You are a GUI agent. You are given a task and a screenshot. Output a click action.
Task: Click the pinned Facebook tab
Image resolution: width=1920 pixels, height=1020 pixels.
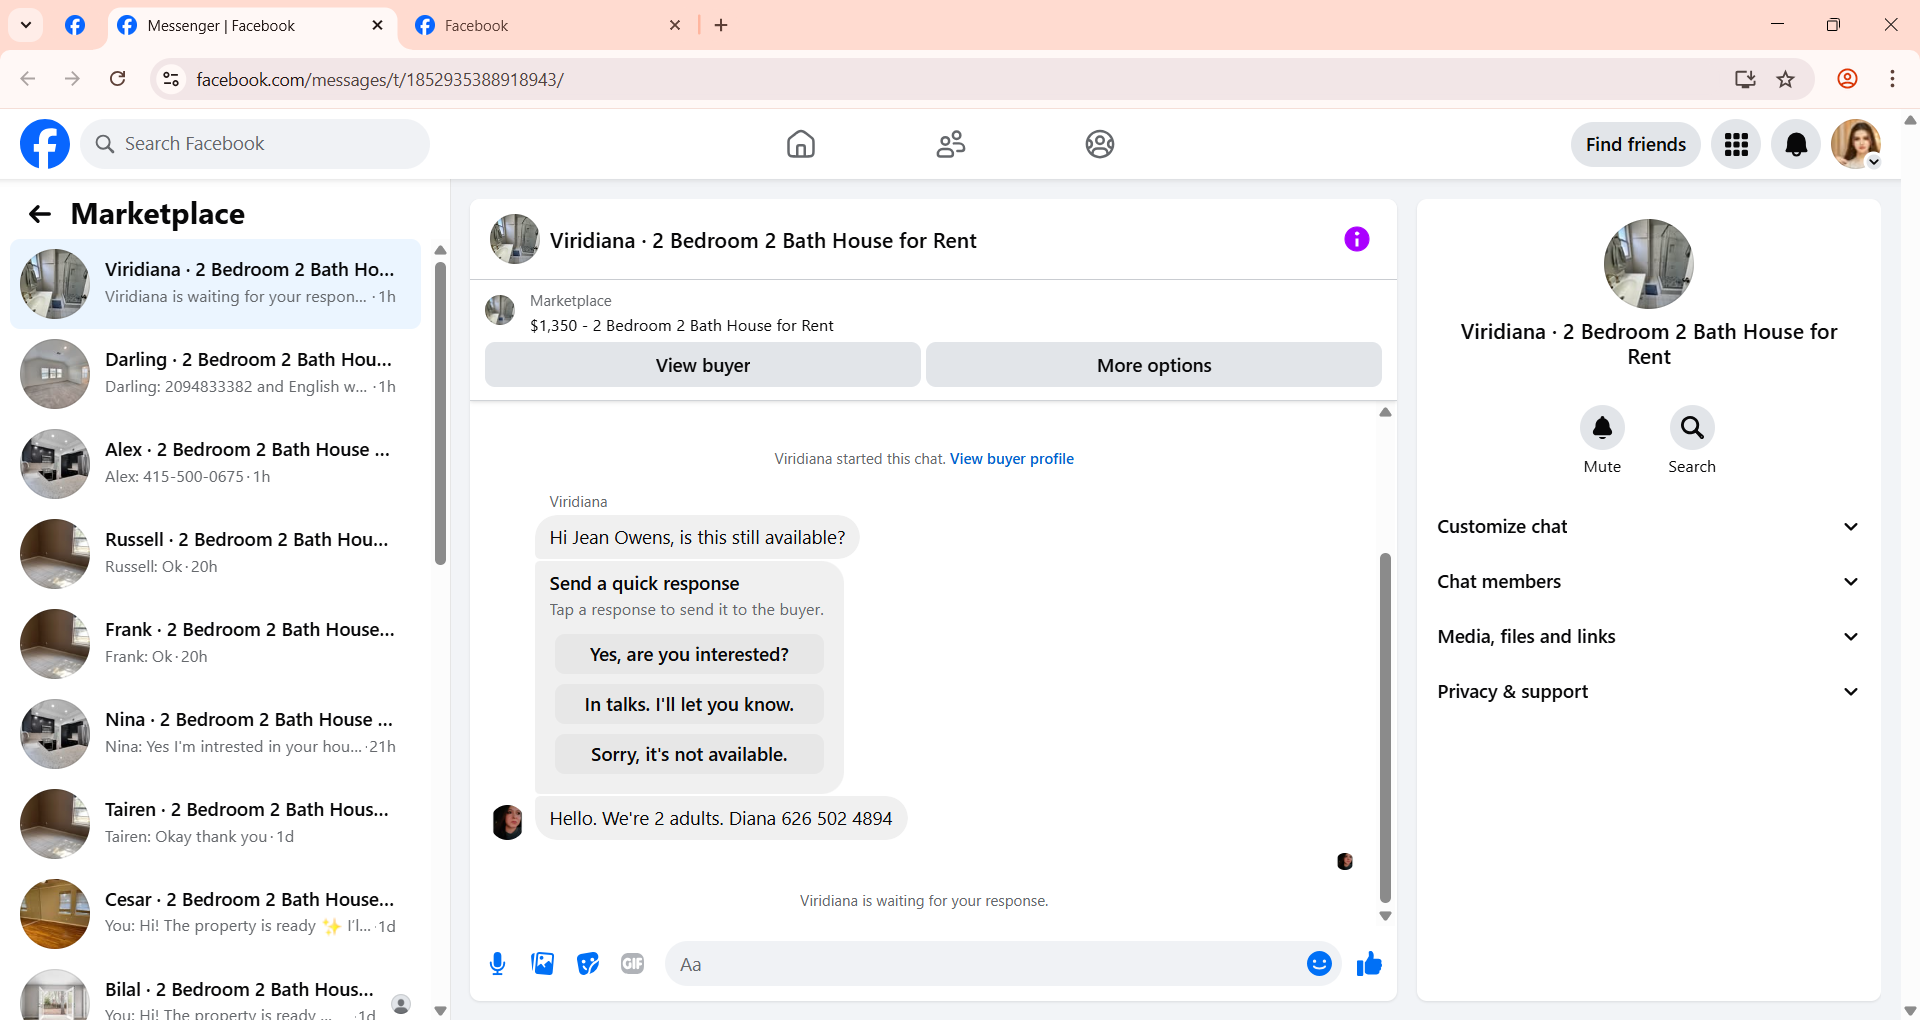coord(75,25)
